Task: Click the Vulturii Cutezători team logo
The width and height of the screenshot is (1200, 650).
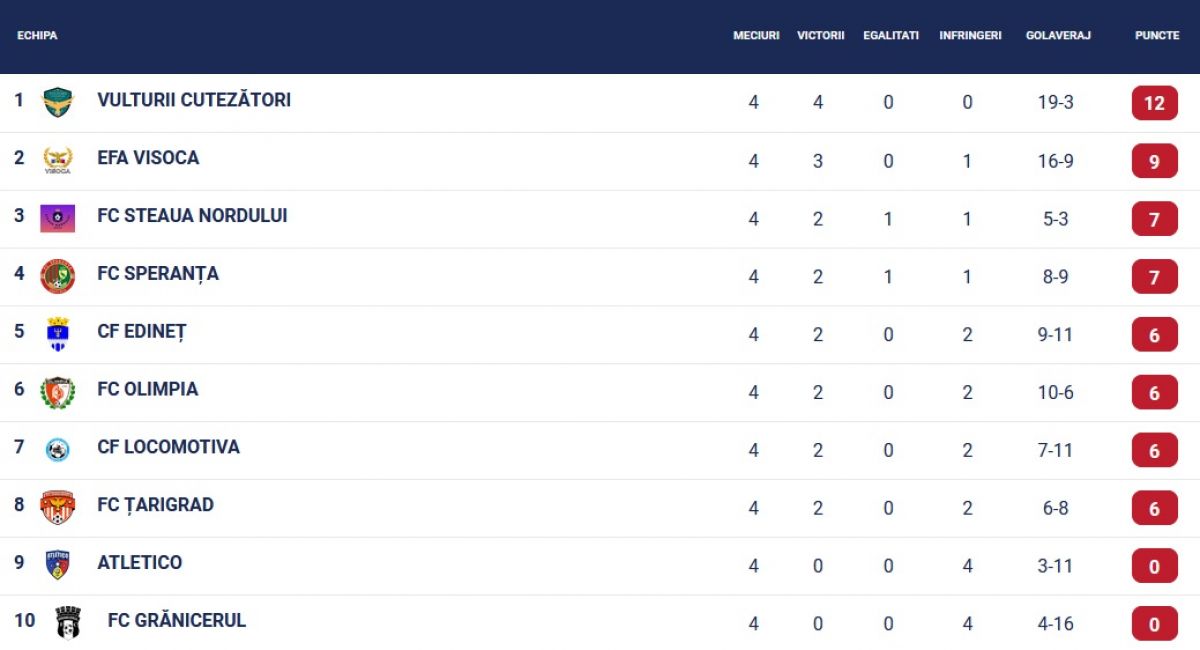Action: click(58, 102)
